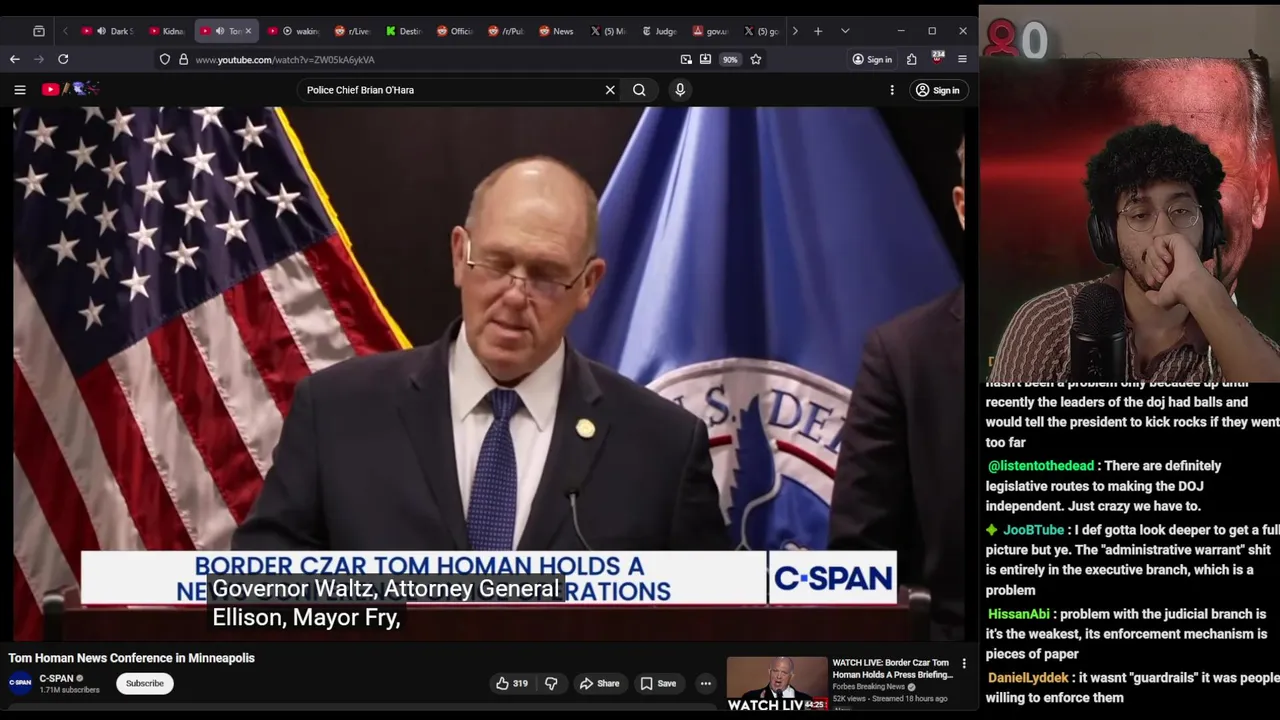Click HissanAbi username in stream chat
This screenshot has height=720, width=1280.
(1019, 614)
